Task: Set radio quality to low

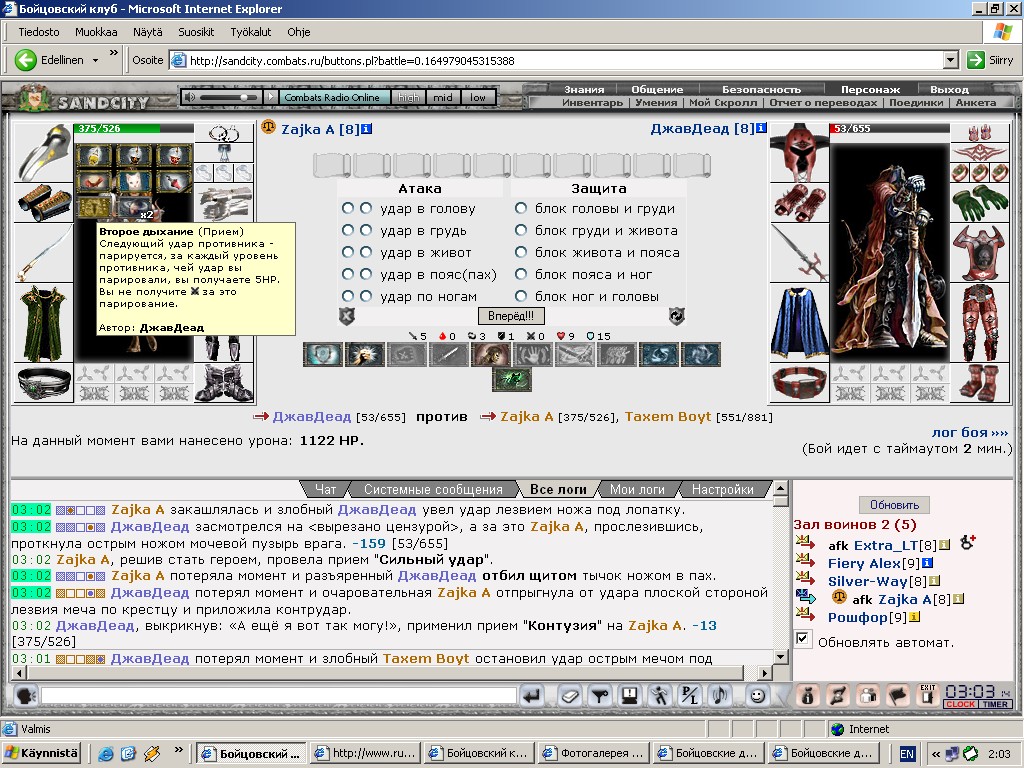Action: point(477,97)
